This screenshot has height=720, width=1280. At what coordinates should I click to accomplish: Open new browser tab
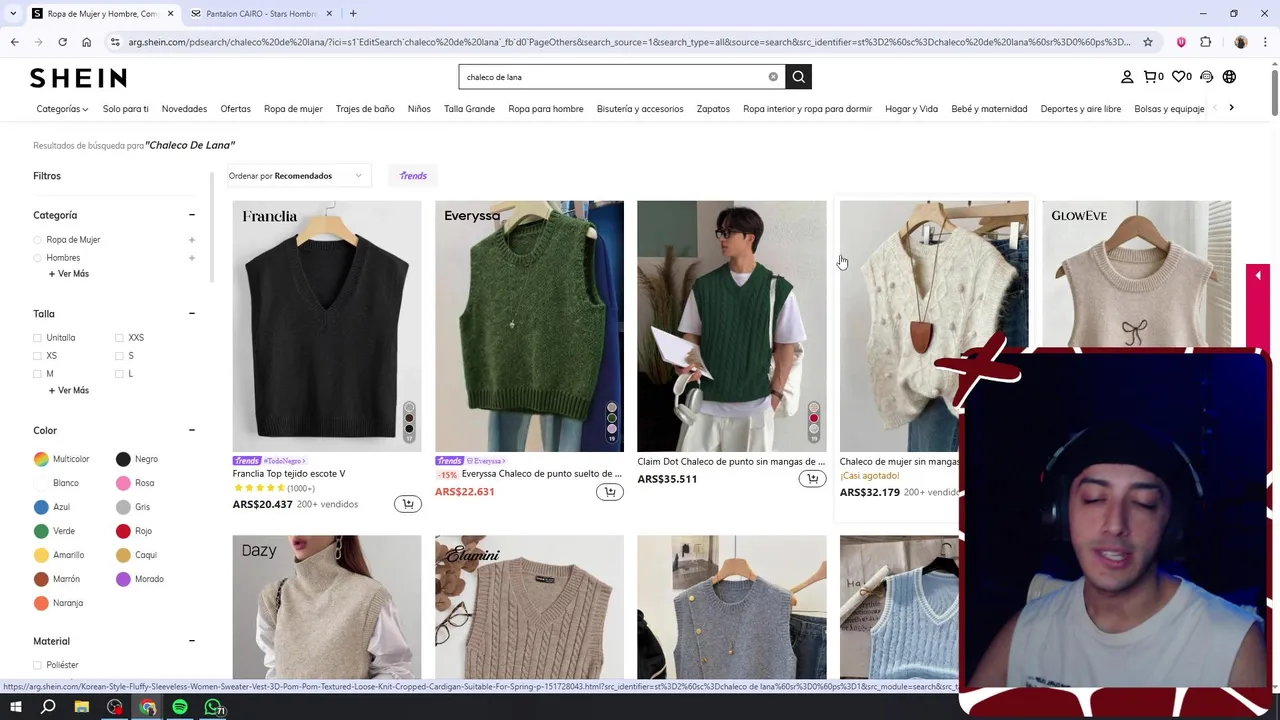(x=353, y=13)
